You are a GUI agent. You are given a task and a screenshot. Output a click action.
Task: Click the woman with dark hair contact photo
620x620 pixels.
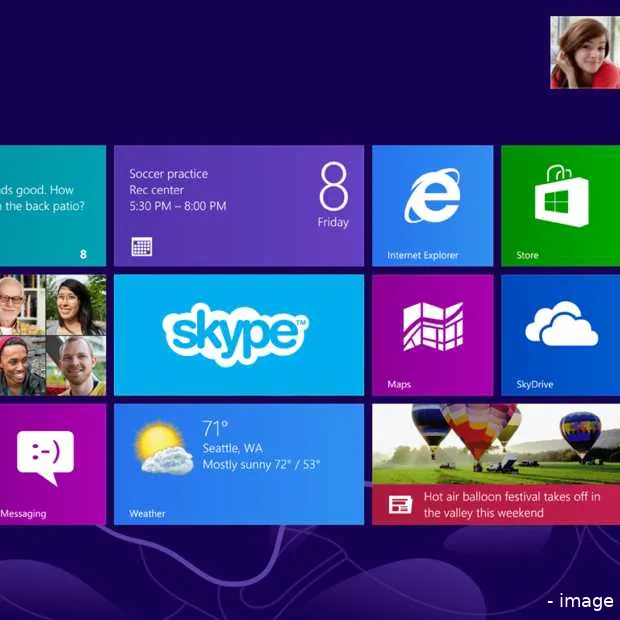[76, 304]
